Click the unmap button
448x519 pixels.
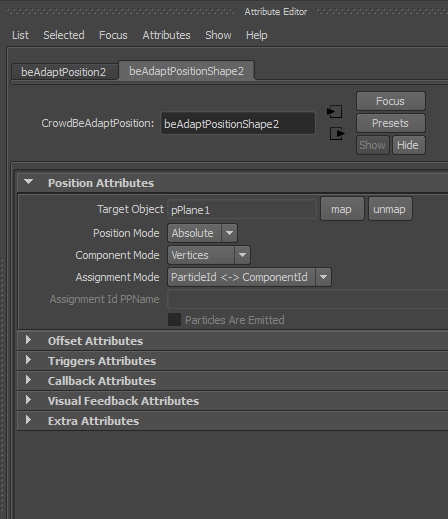390,209
